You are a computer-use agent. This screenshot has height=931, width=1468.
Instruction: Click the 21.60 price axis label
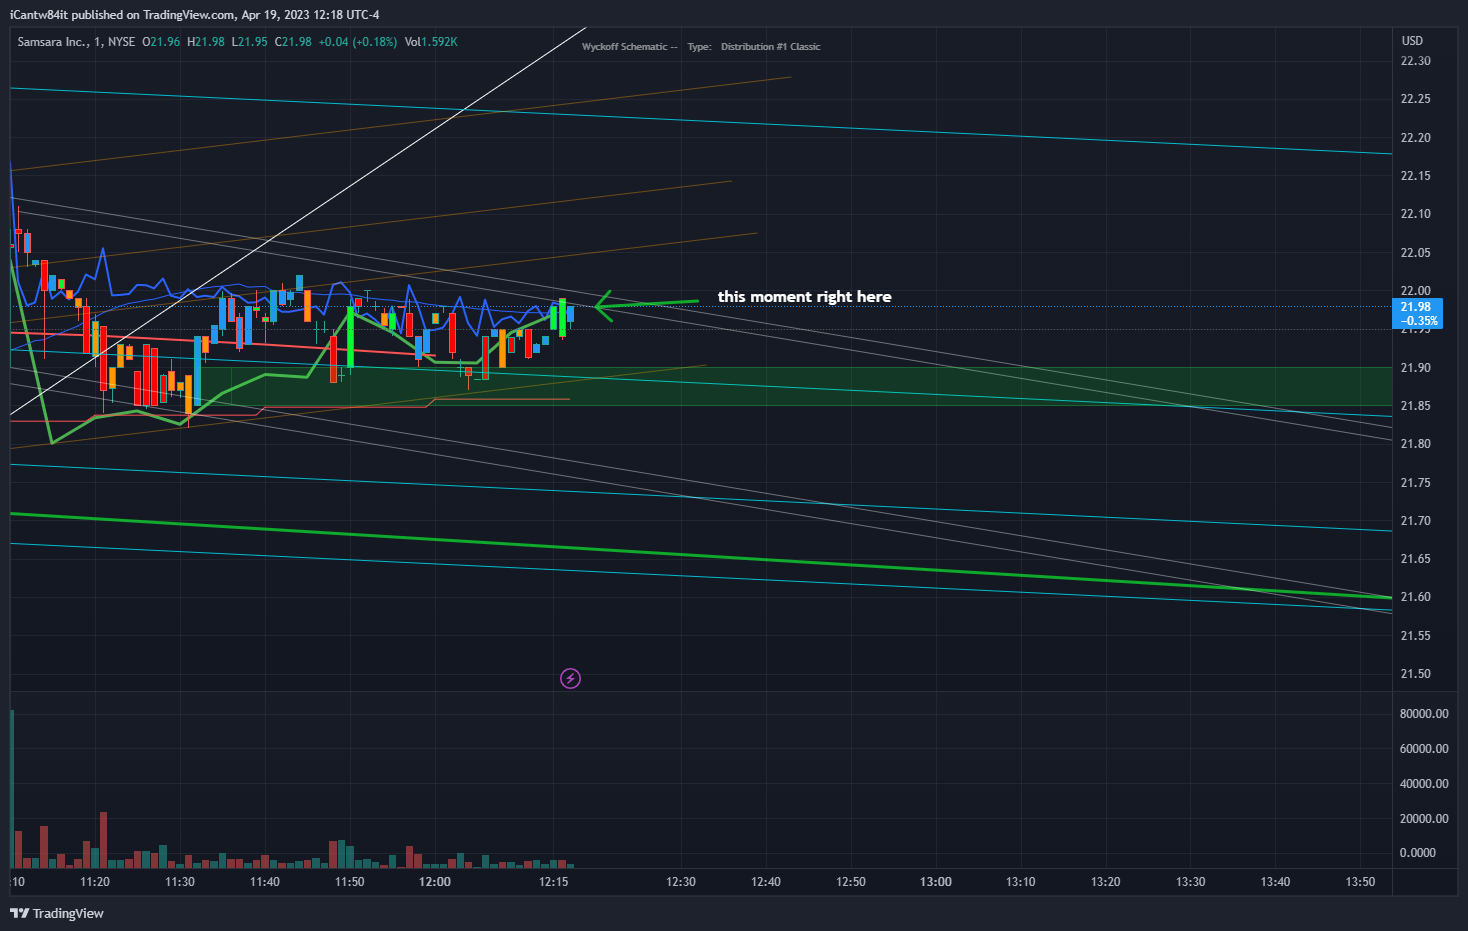(x=1415, y=597)
